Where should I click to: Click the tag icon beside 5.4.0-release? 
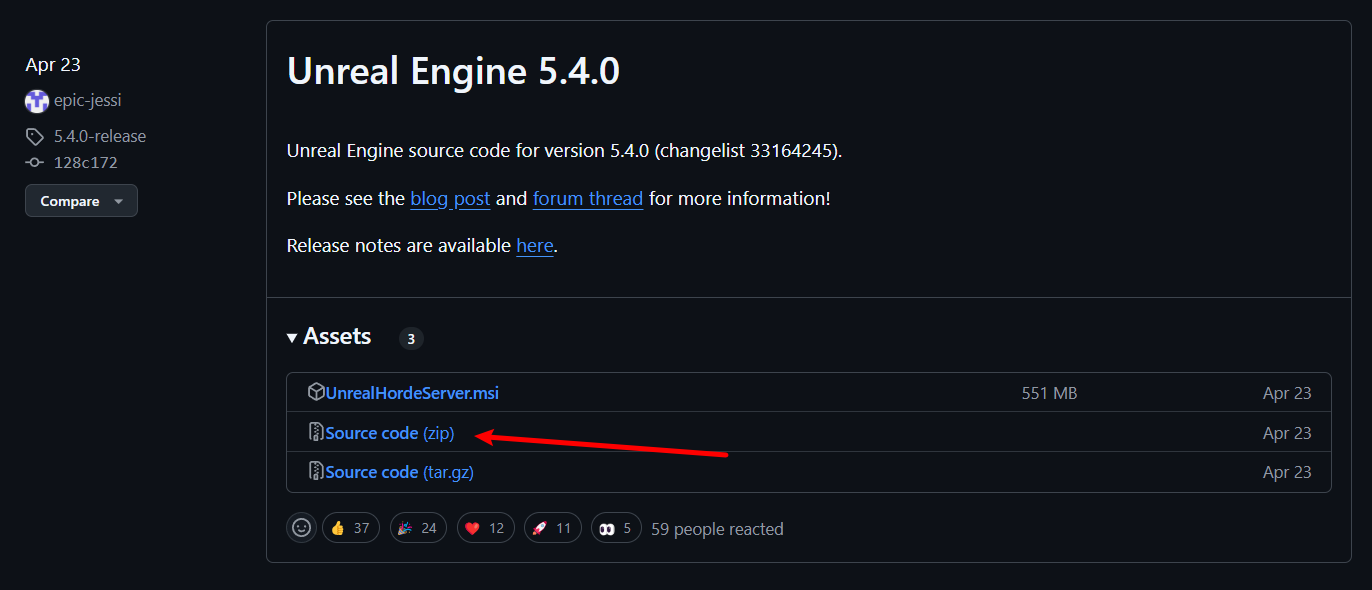[35, 136]
